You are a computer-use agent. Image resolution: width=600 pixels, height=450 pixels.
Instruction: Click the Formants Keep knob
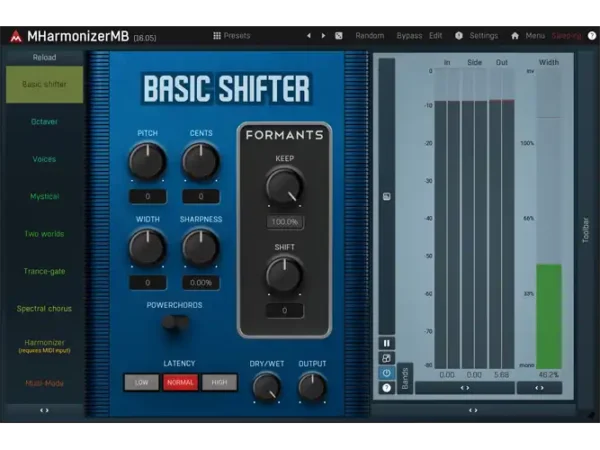pos(284,187)
